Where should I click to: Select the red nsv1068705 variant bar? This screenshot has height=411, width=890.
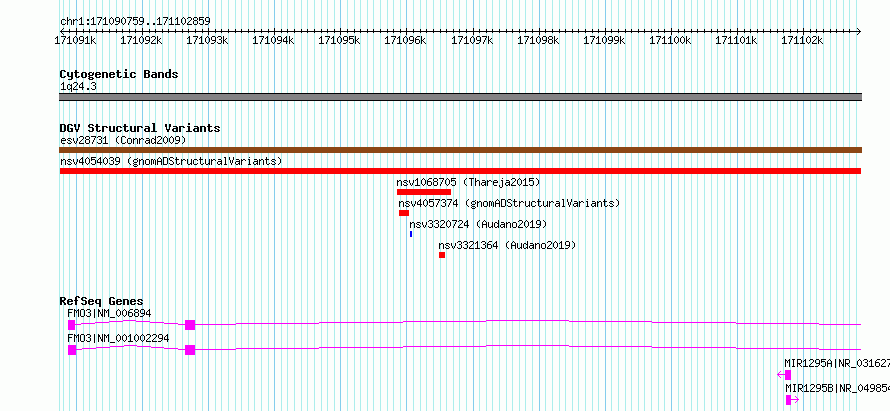click(x=424, y=192)
